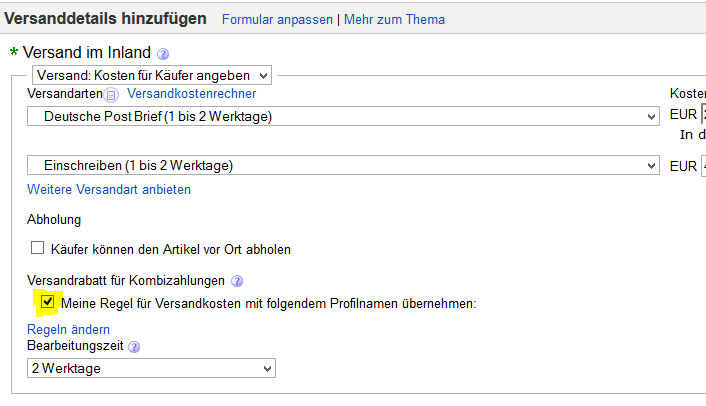Click cost field next to Deutsche Post Brief
Viewport: 706px width, 406px height.
pos(703,114)
